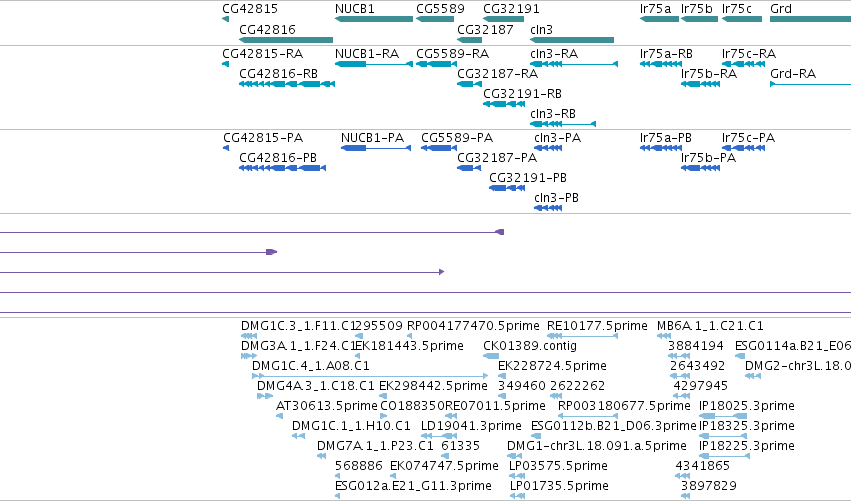Click the DMG7A.1_1.P23.C1 label
This screenshot has width=851, height=501.
pyautogui.click(x=375, y=446)
